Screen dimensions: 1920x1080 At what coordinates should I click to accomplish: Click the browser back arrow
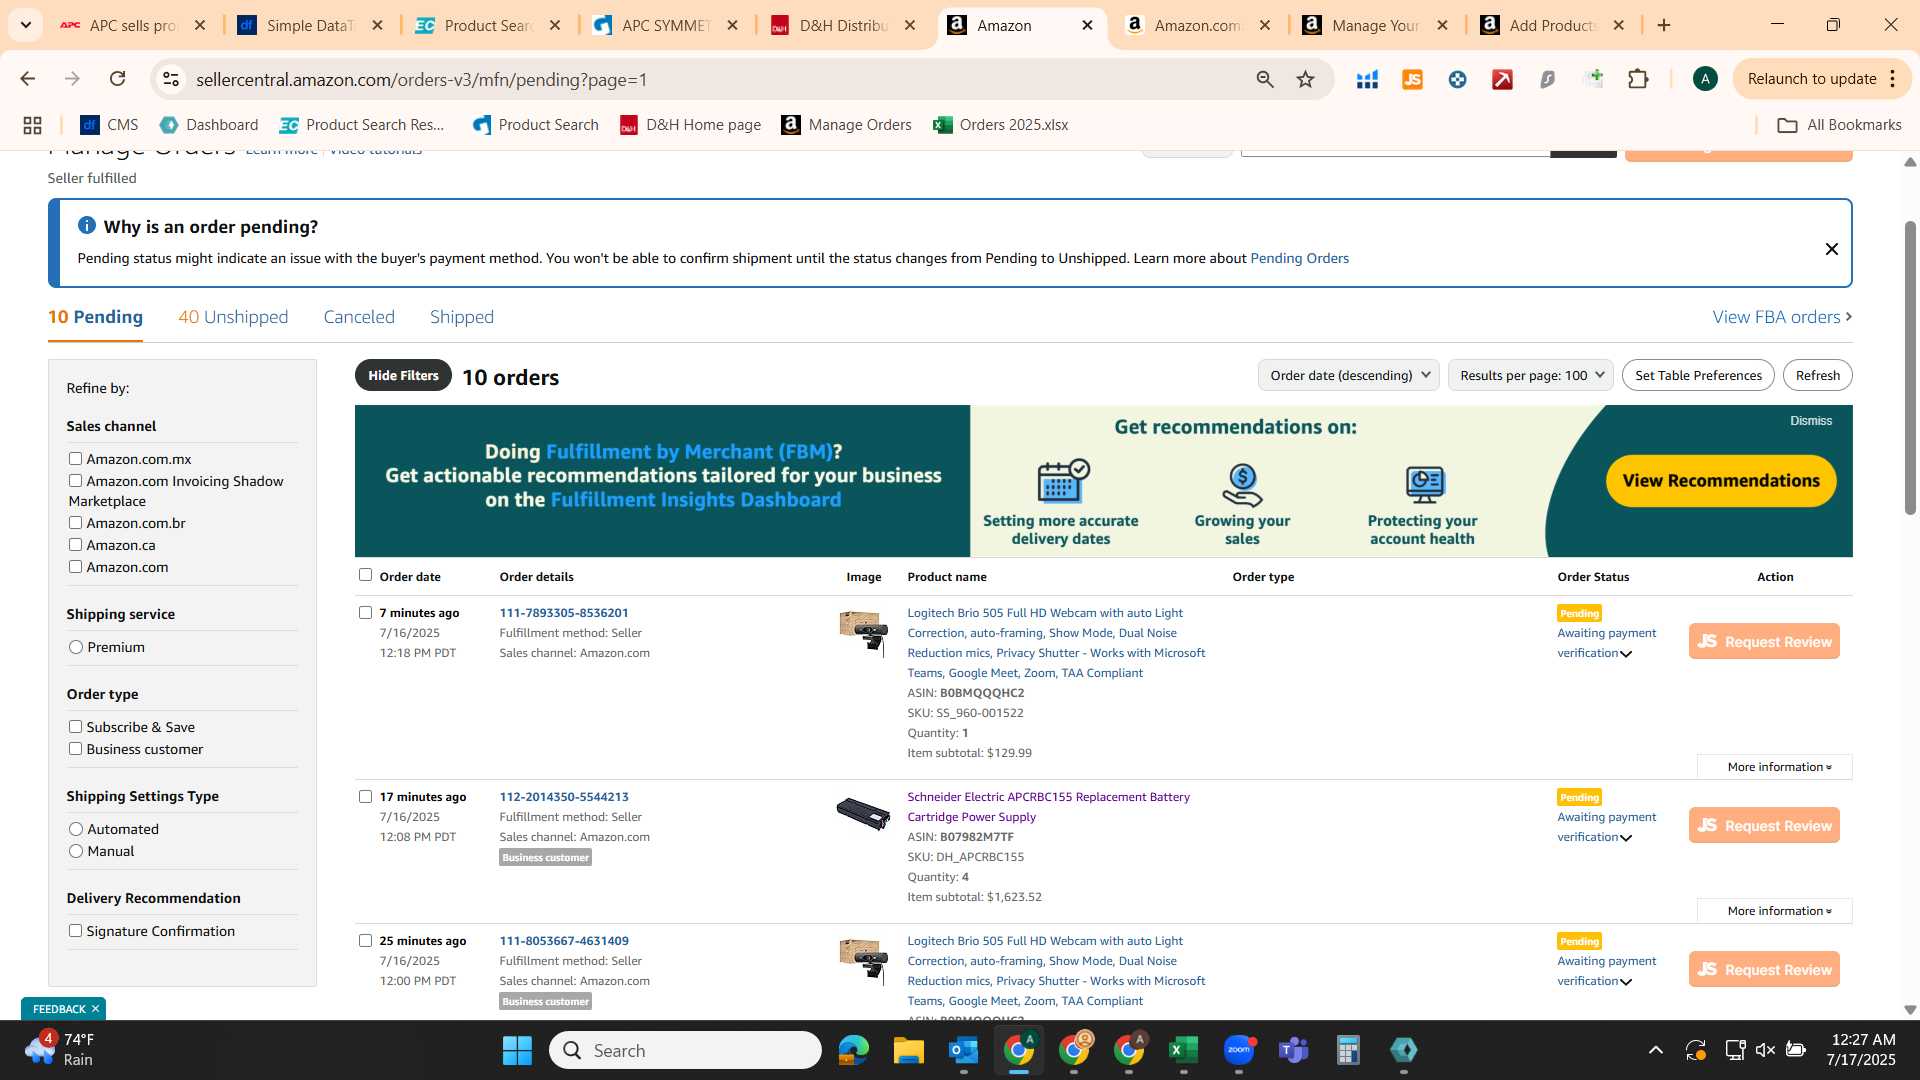click(x=28, y=79)
